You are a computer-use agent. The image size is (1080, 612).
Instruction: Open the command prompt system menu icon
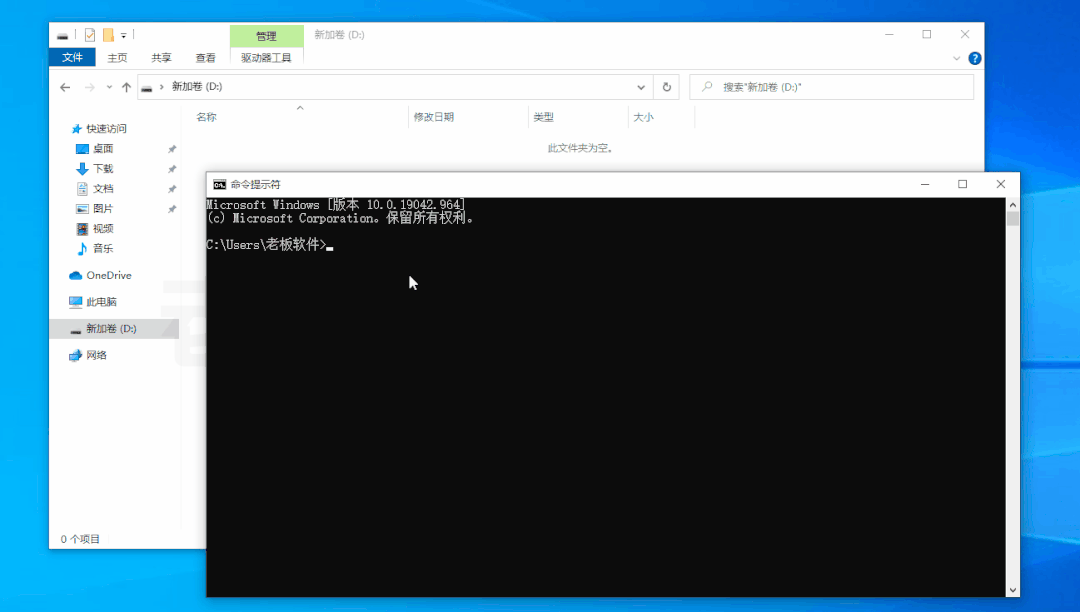tap(219, 184)
